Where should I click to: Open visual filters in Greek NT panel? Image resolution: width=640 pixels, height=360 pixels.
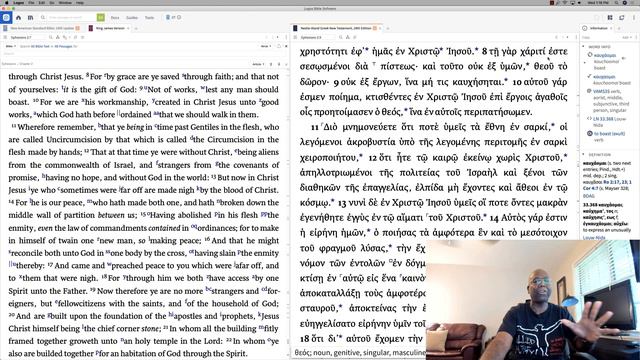348,37
